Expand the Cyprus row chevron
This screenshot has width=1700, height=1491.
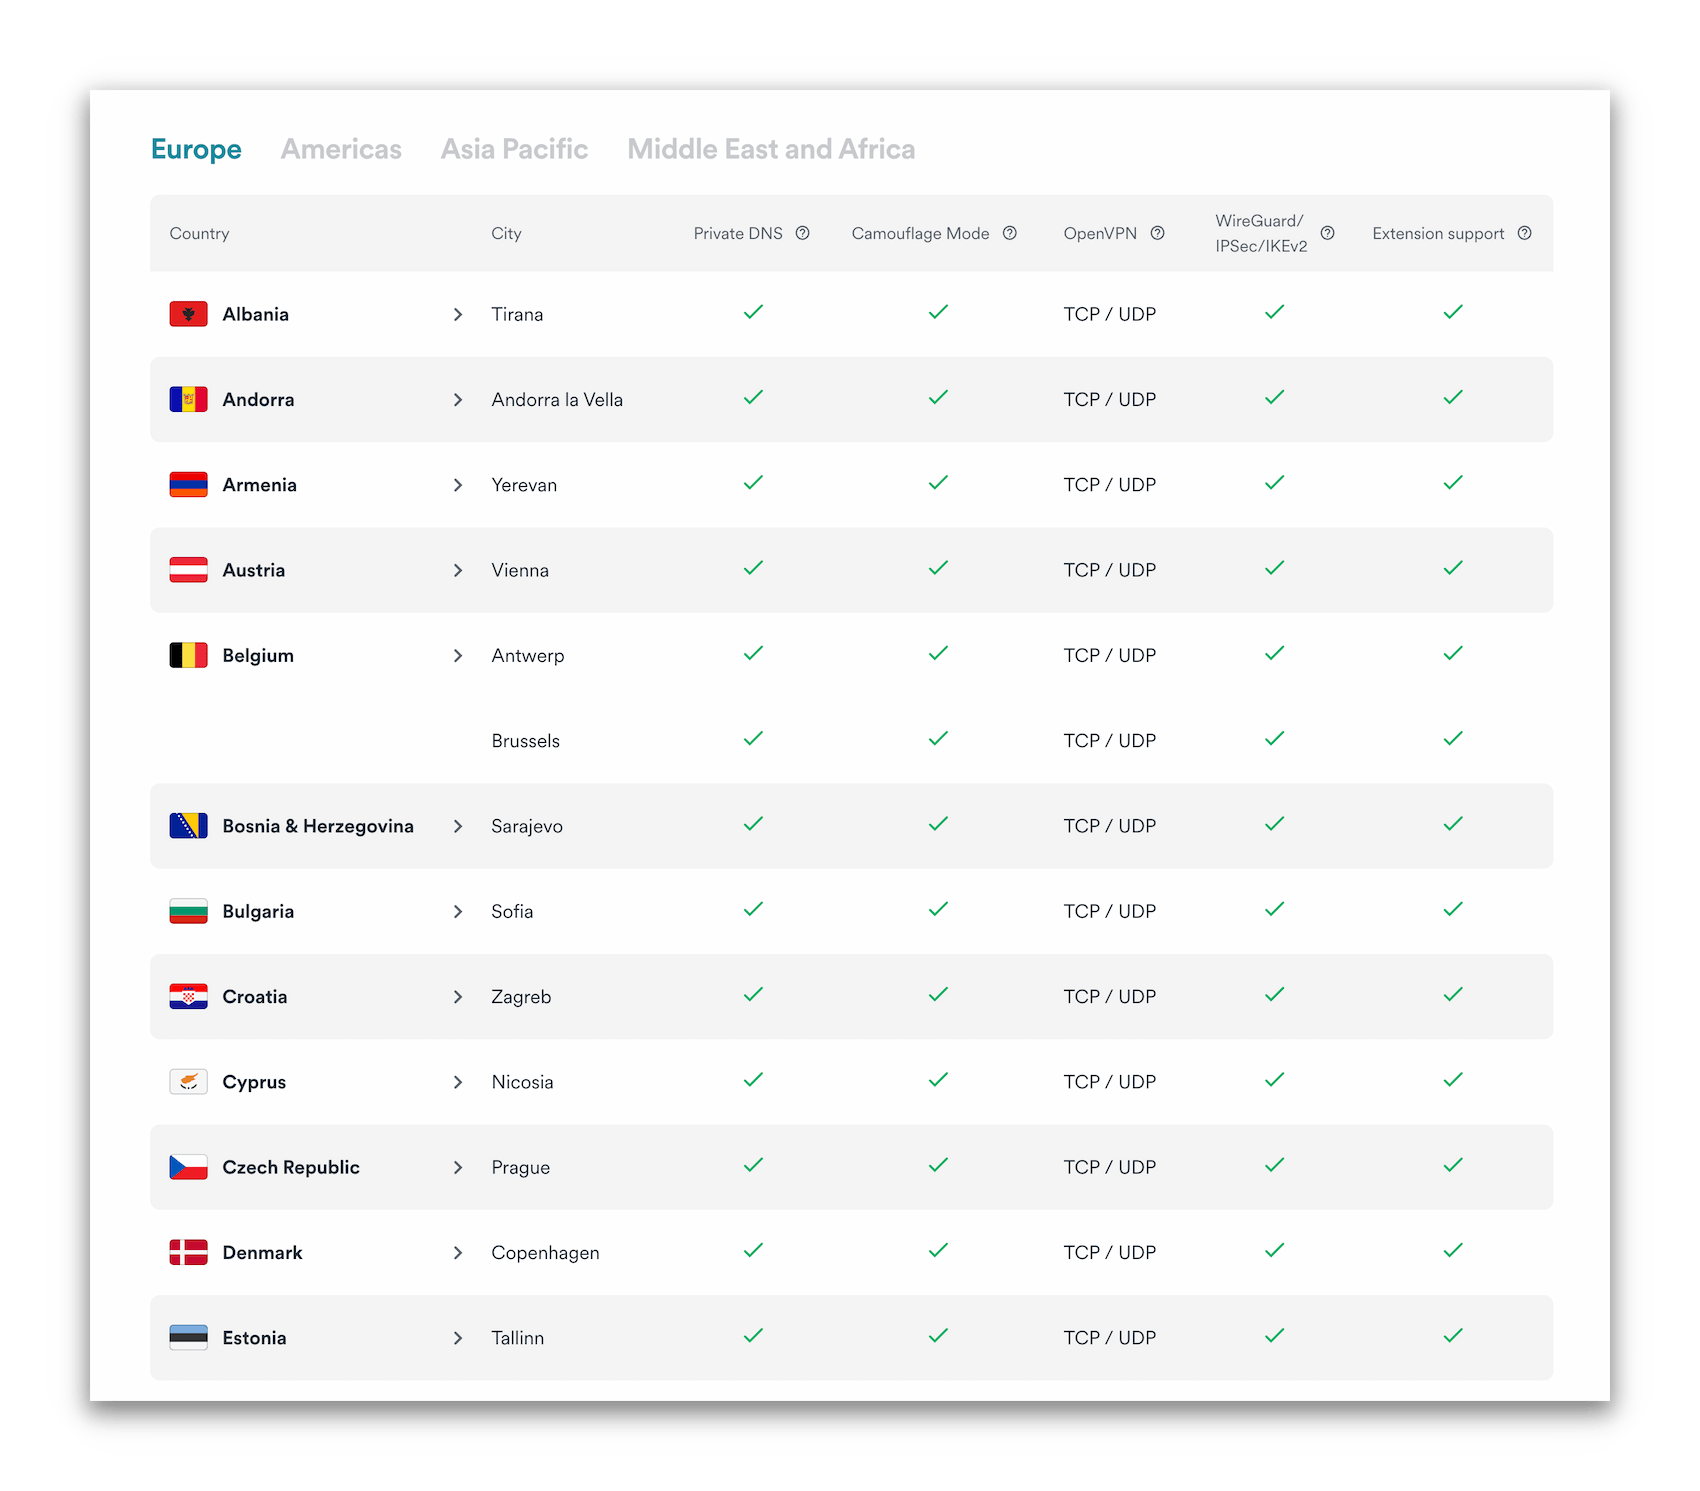(x=458, y=1082)
